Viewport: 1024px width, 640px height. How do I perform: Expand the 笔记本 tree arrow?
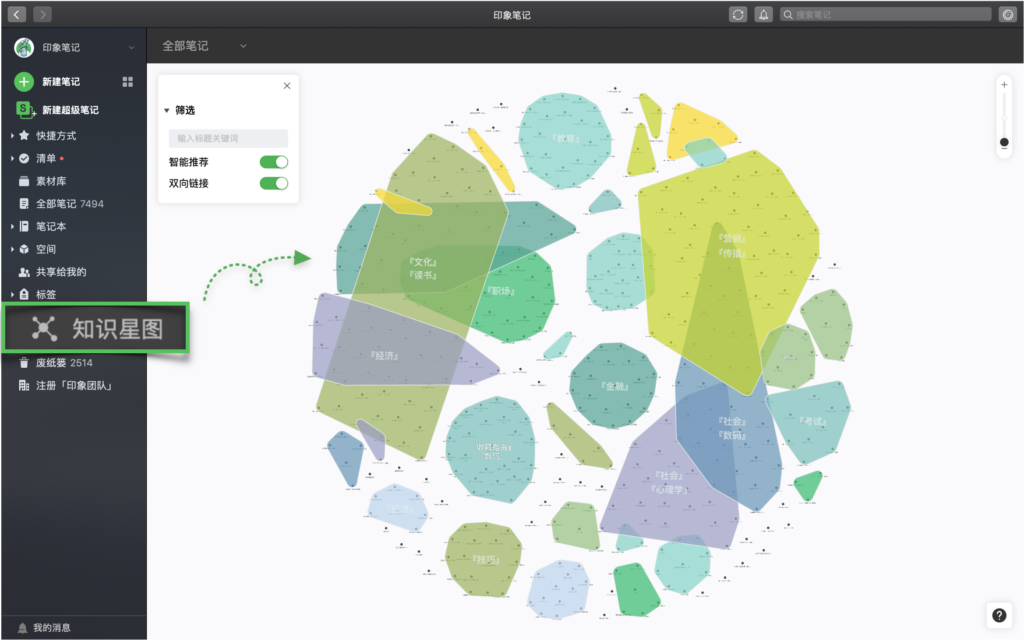[x=12, y=227]
